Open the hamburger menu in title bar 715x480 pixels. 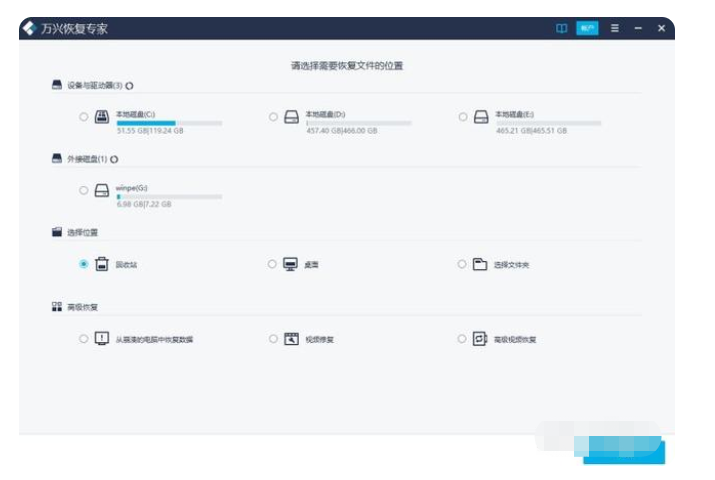[615, 28]
